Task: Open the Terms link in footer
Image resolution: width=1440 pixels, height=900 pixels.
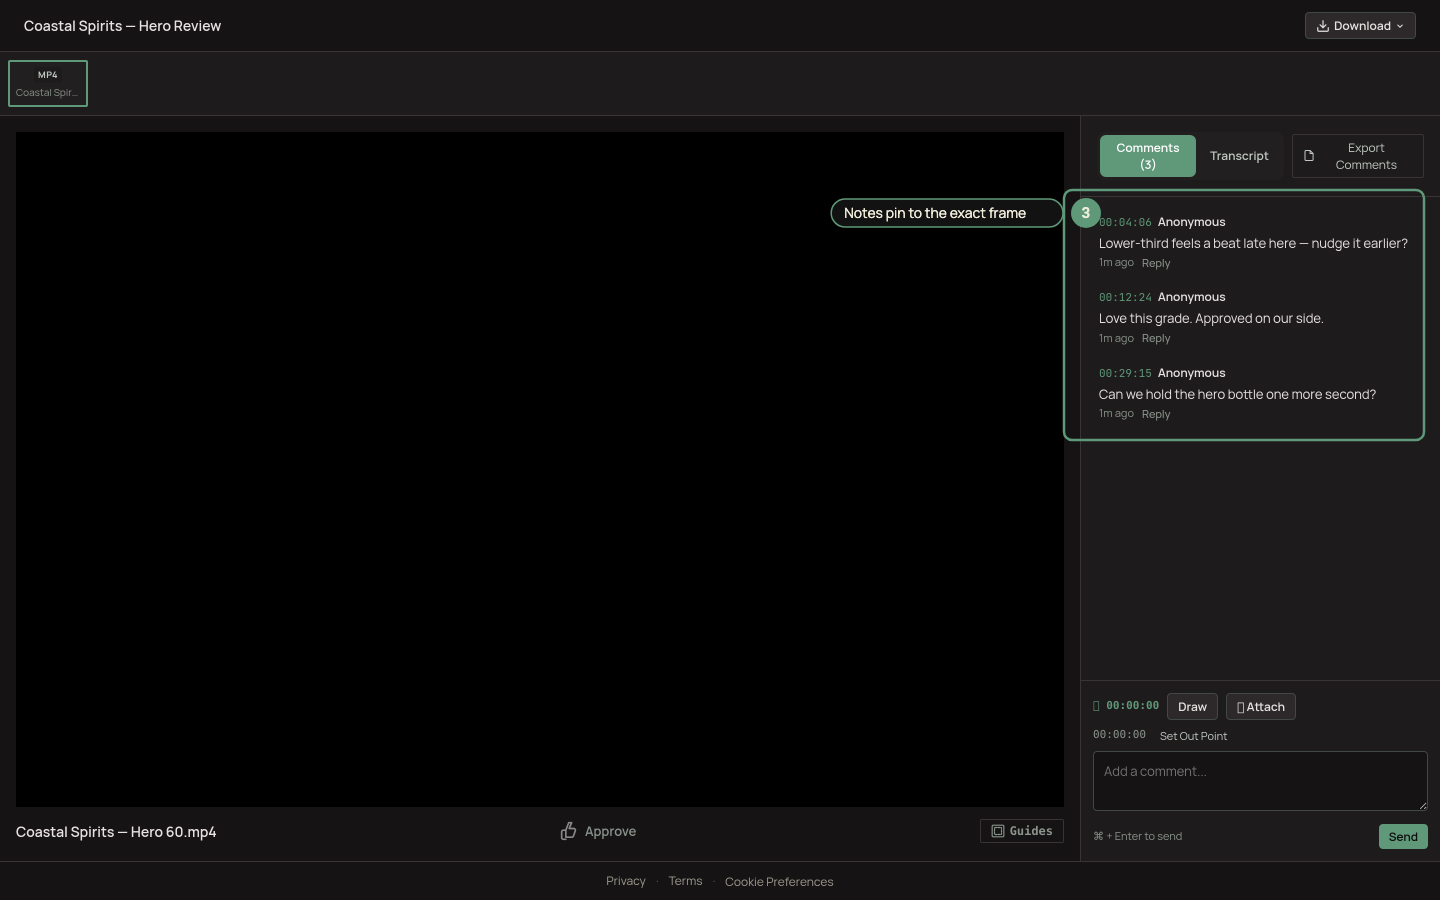Action: tap(685, 881)
